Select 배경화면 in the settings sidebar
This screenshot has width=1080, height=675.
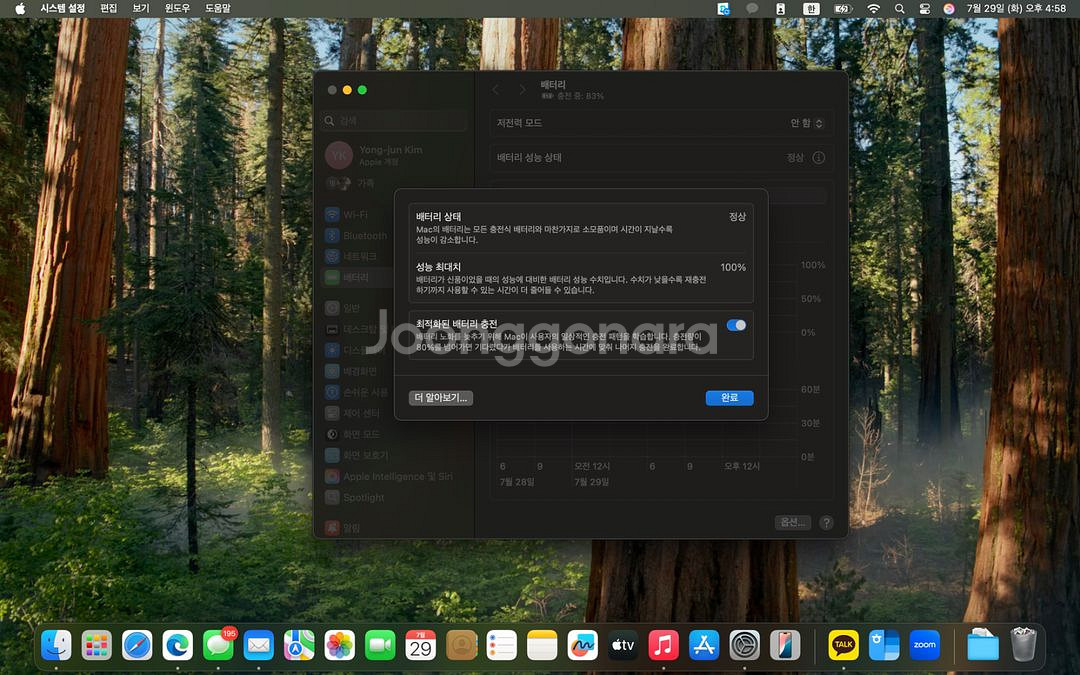tap(394, 371)
